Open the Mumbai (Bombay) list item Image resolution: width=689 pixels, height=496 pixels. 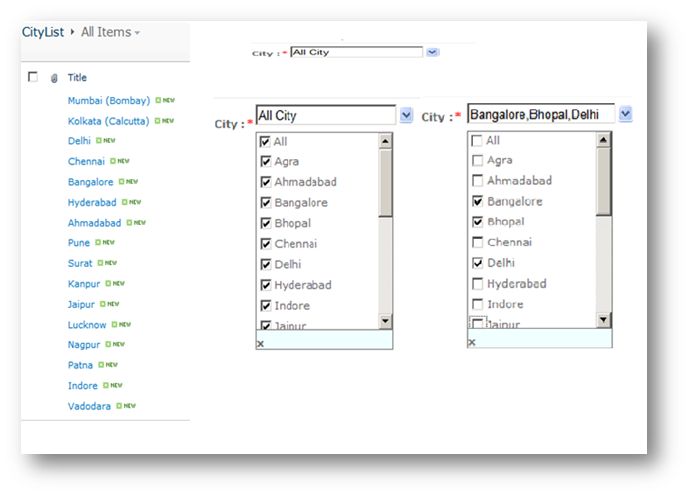pyautogui.click(x=109, y=101)
